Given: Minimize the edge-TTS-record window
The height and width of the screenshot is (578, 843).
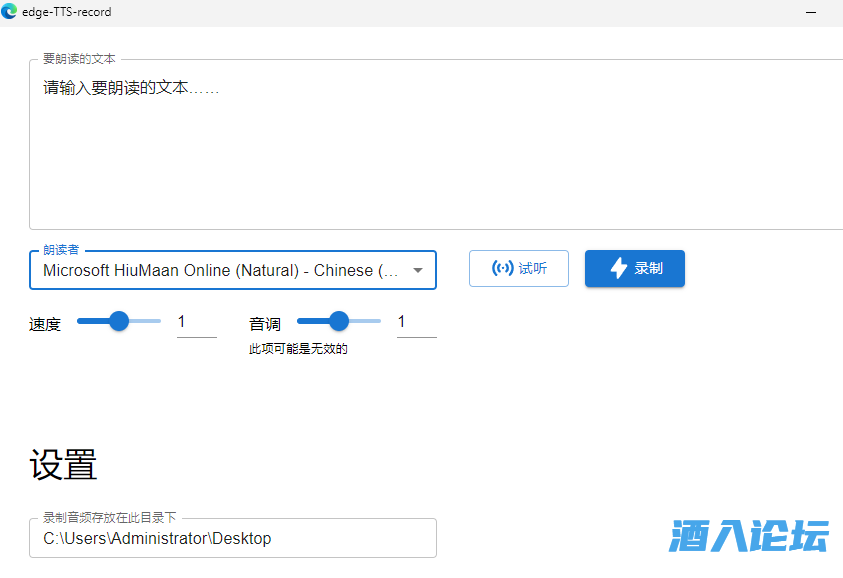Looking at the screenshot, I should pyautogui.click(x=813, y=12).
